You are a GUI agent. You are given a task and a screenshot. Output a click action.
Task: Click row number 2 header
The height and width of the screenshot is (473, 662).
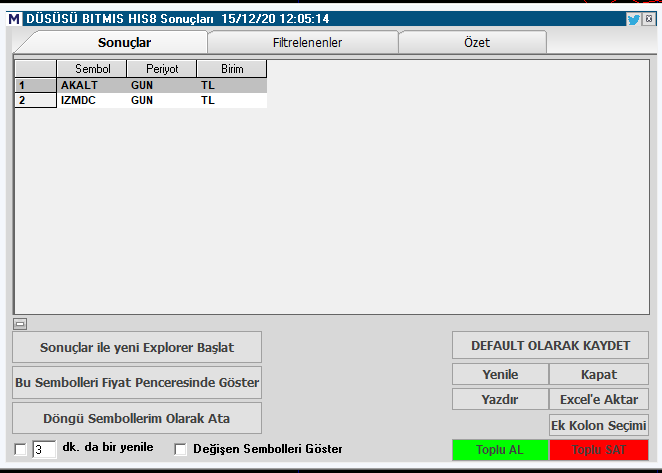35,101
